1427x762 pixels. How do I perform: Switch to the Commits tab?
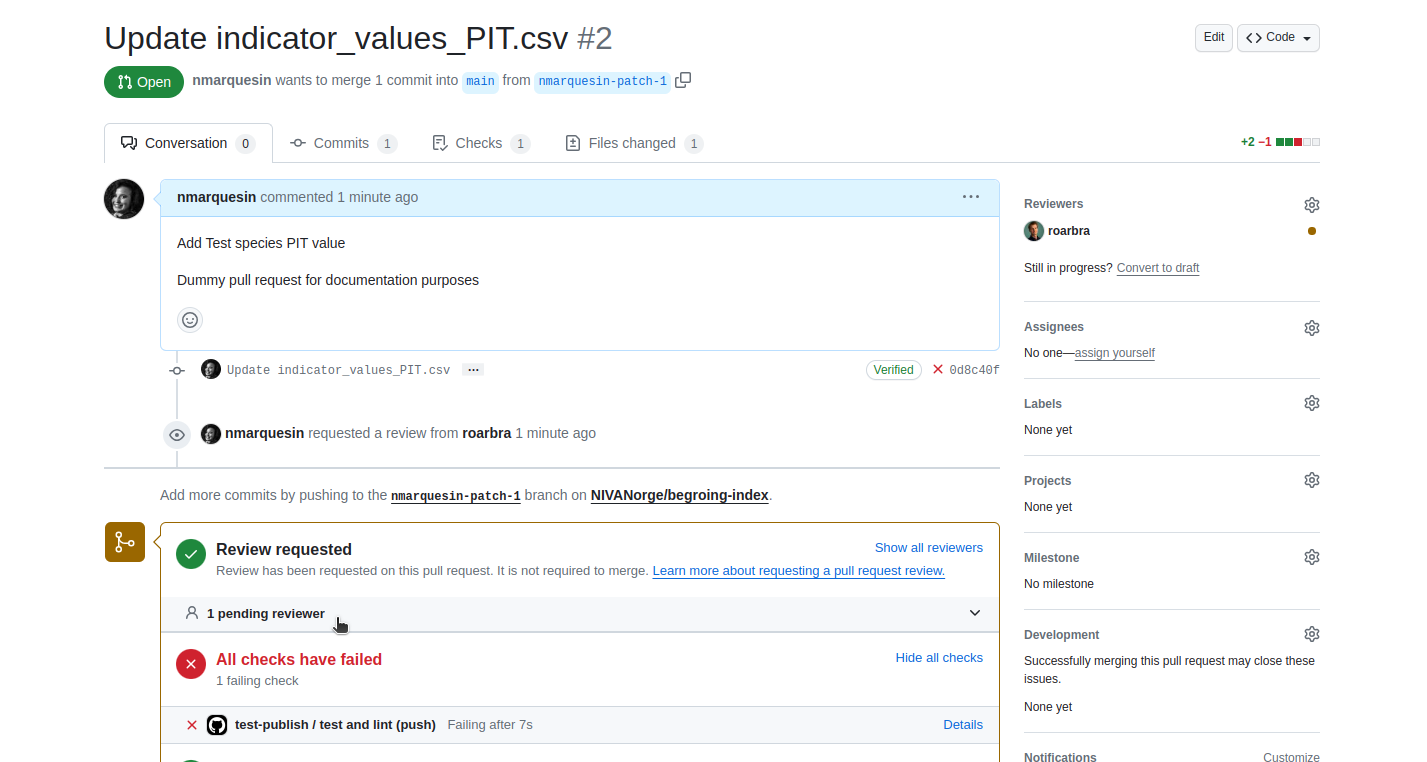pos(343,143)
